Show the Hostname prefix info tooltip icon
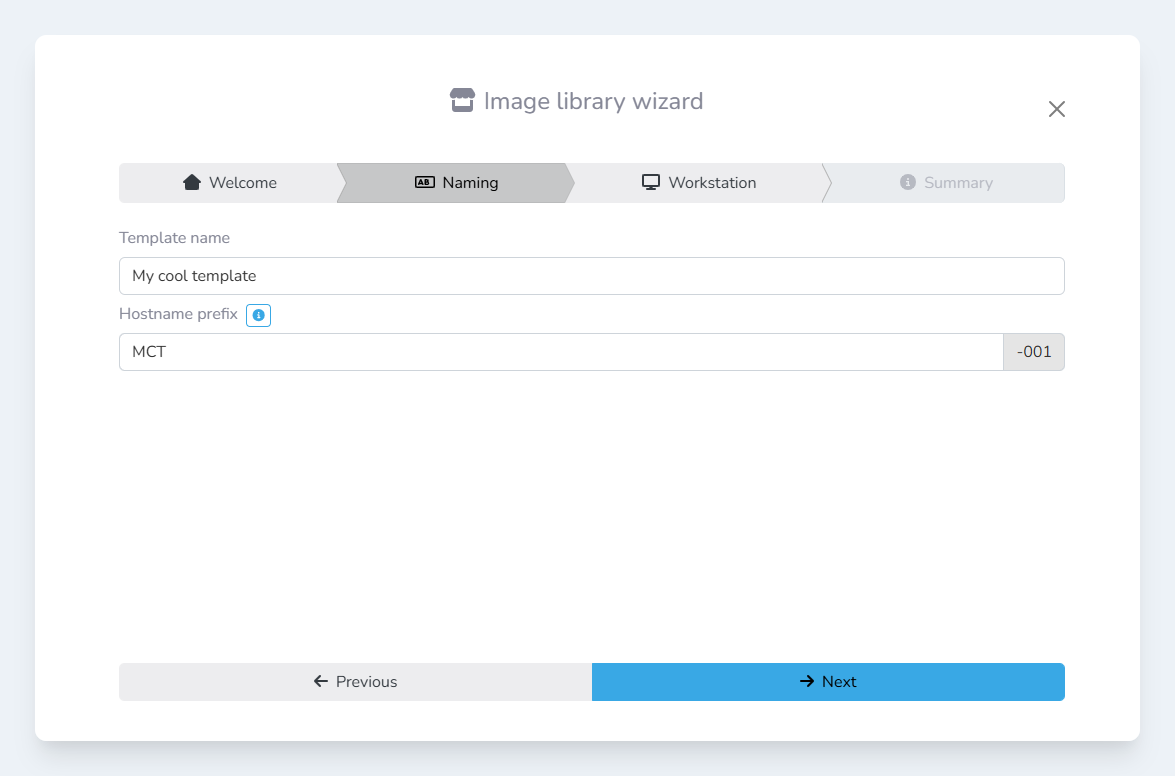 click(x=258, y=315)
